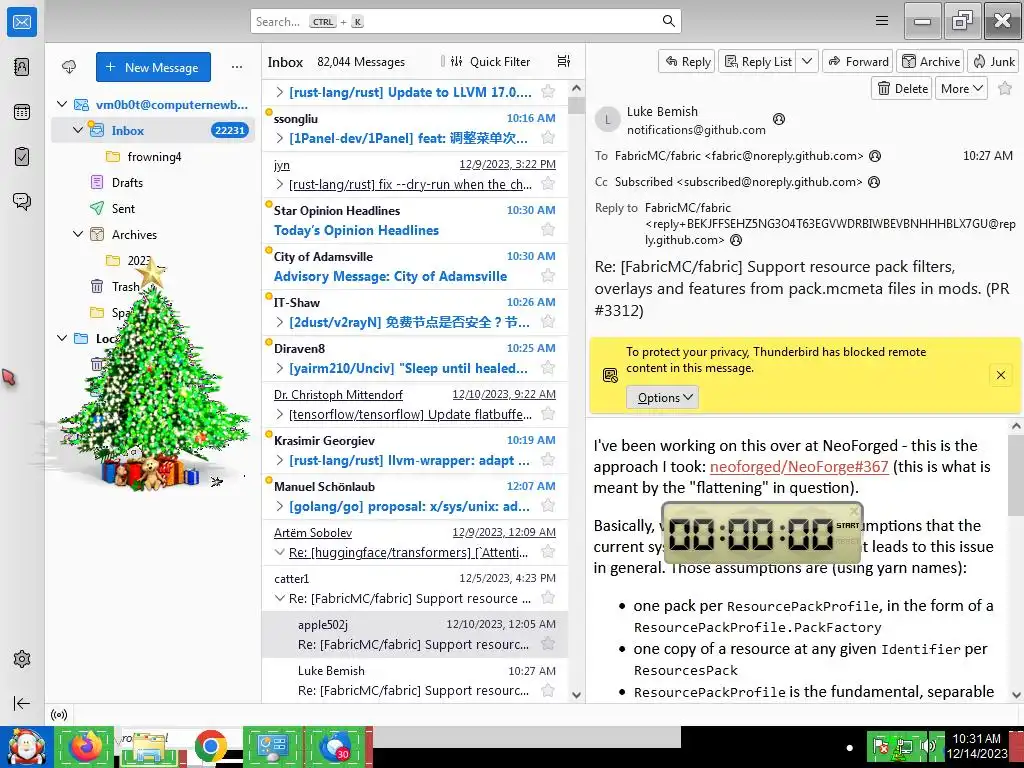The width and height of the screenshot is (1024, 768).
Task: Star the tensorflow flatbuffers message
Action: coord(548,413)
